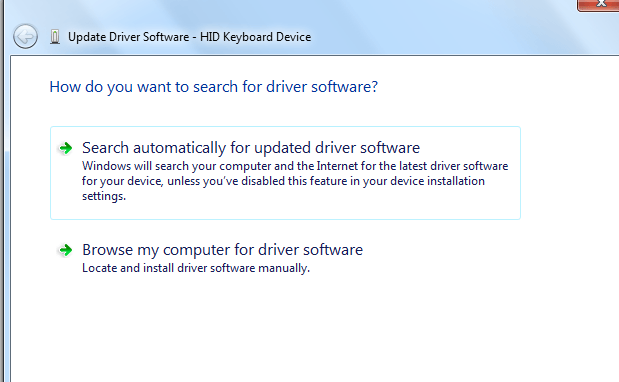The height and width of the screenshot is (382, 619).
Task: Click green arrow beside Browse my computer
Action: tap(66, 250)
